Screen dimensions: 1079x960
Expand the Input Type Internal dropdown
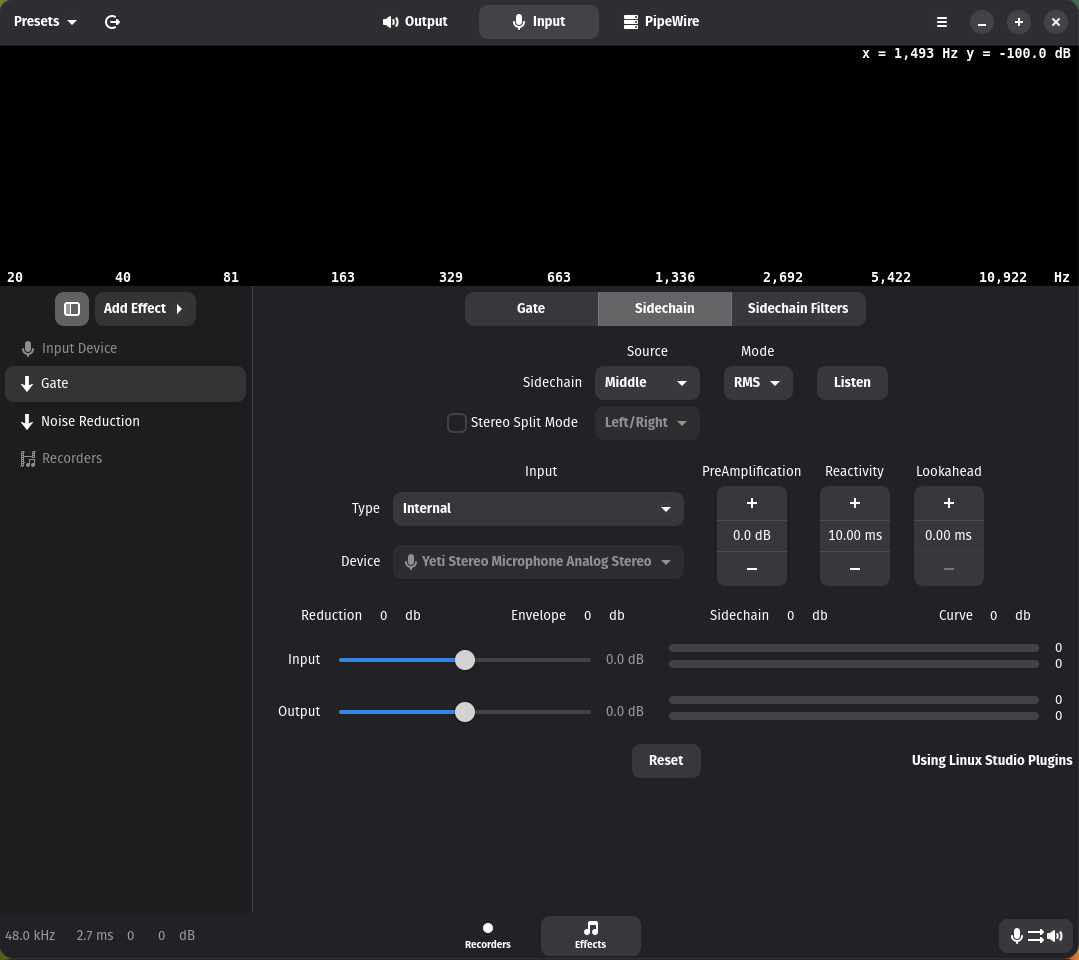click(x=538, y=509)
